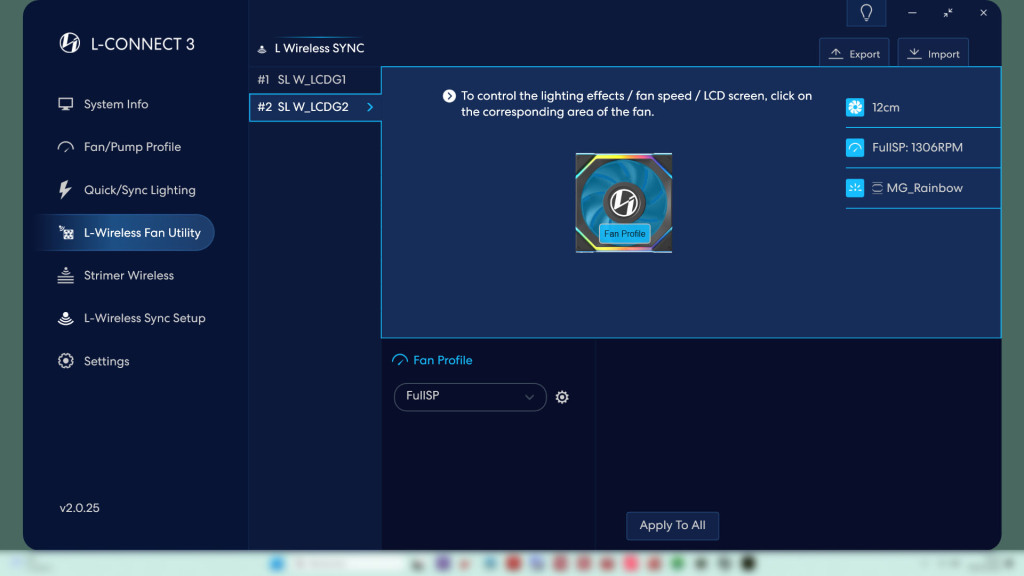The image size is (1024, 576).
Task: Click the Export button
Action: pyautogui.click(x=854, y=54)
